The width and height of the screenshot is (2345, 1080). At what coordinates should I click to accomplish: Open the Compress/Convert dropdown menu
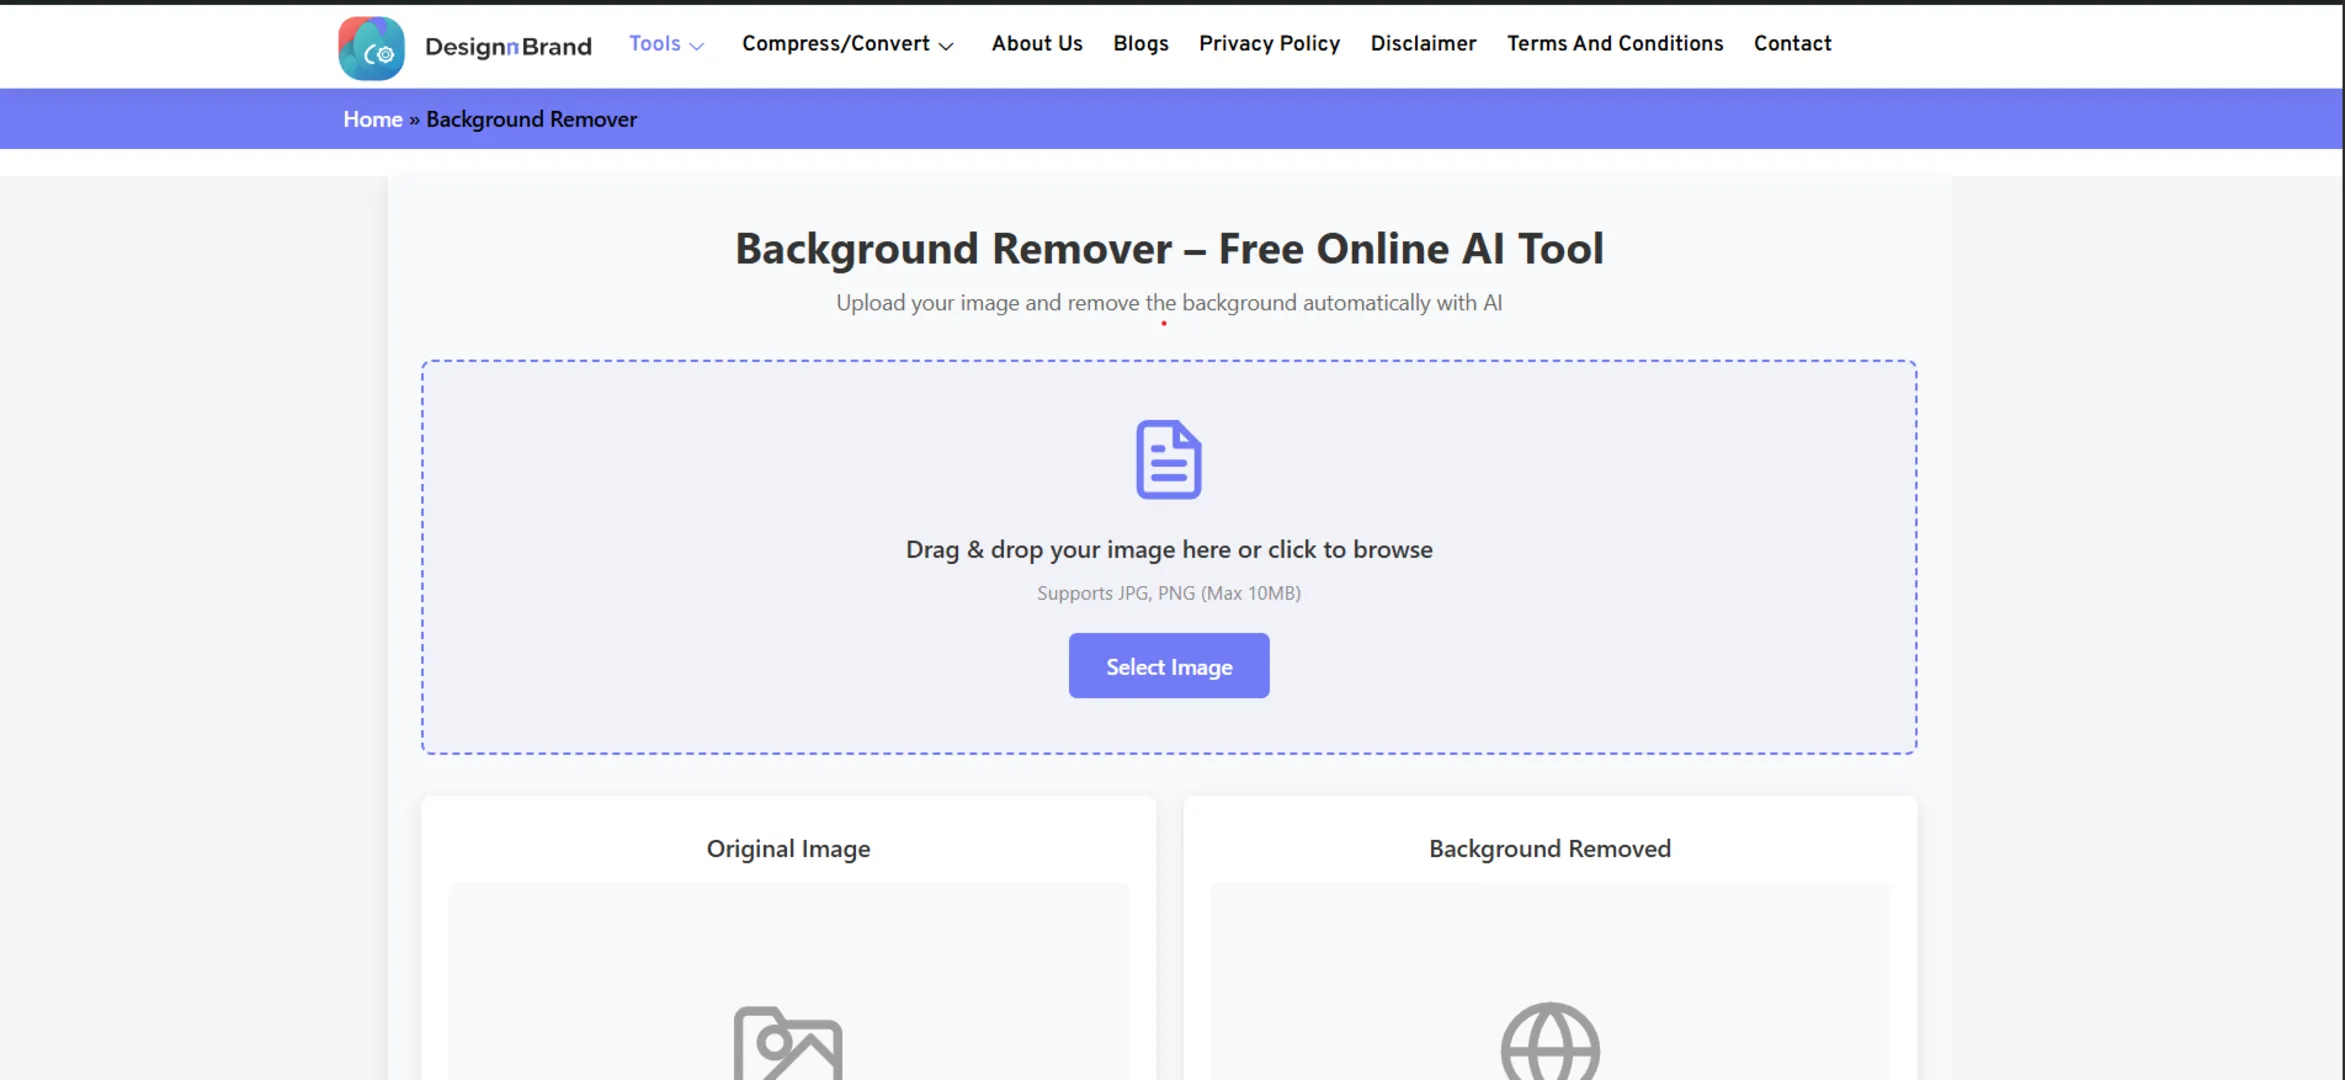[846, 44]
